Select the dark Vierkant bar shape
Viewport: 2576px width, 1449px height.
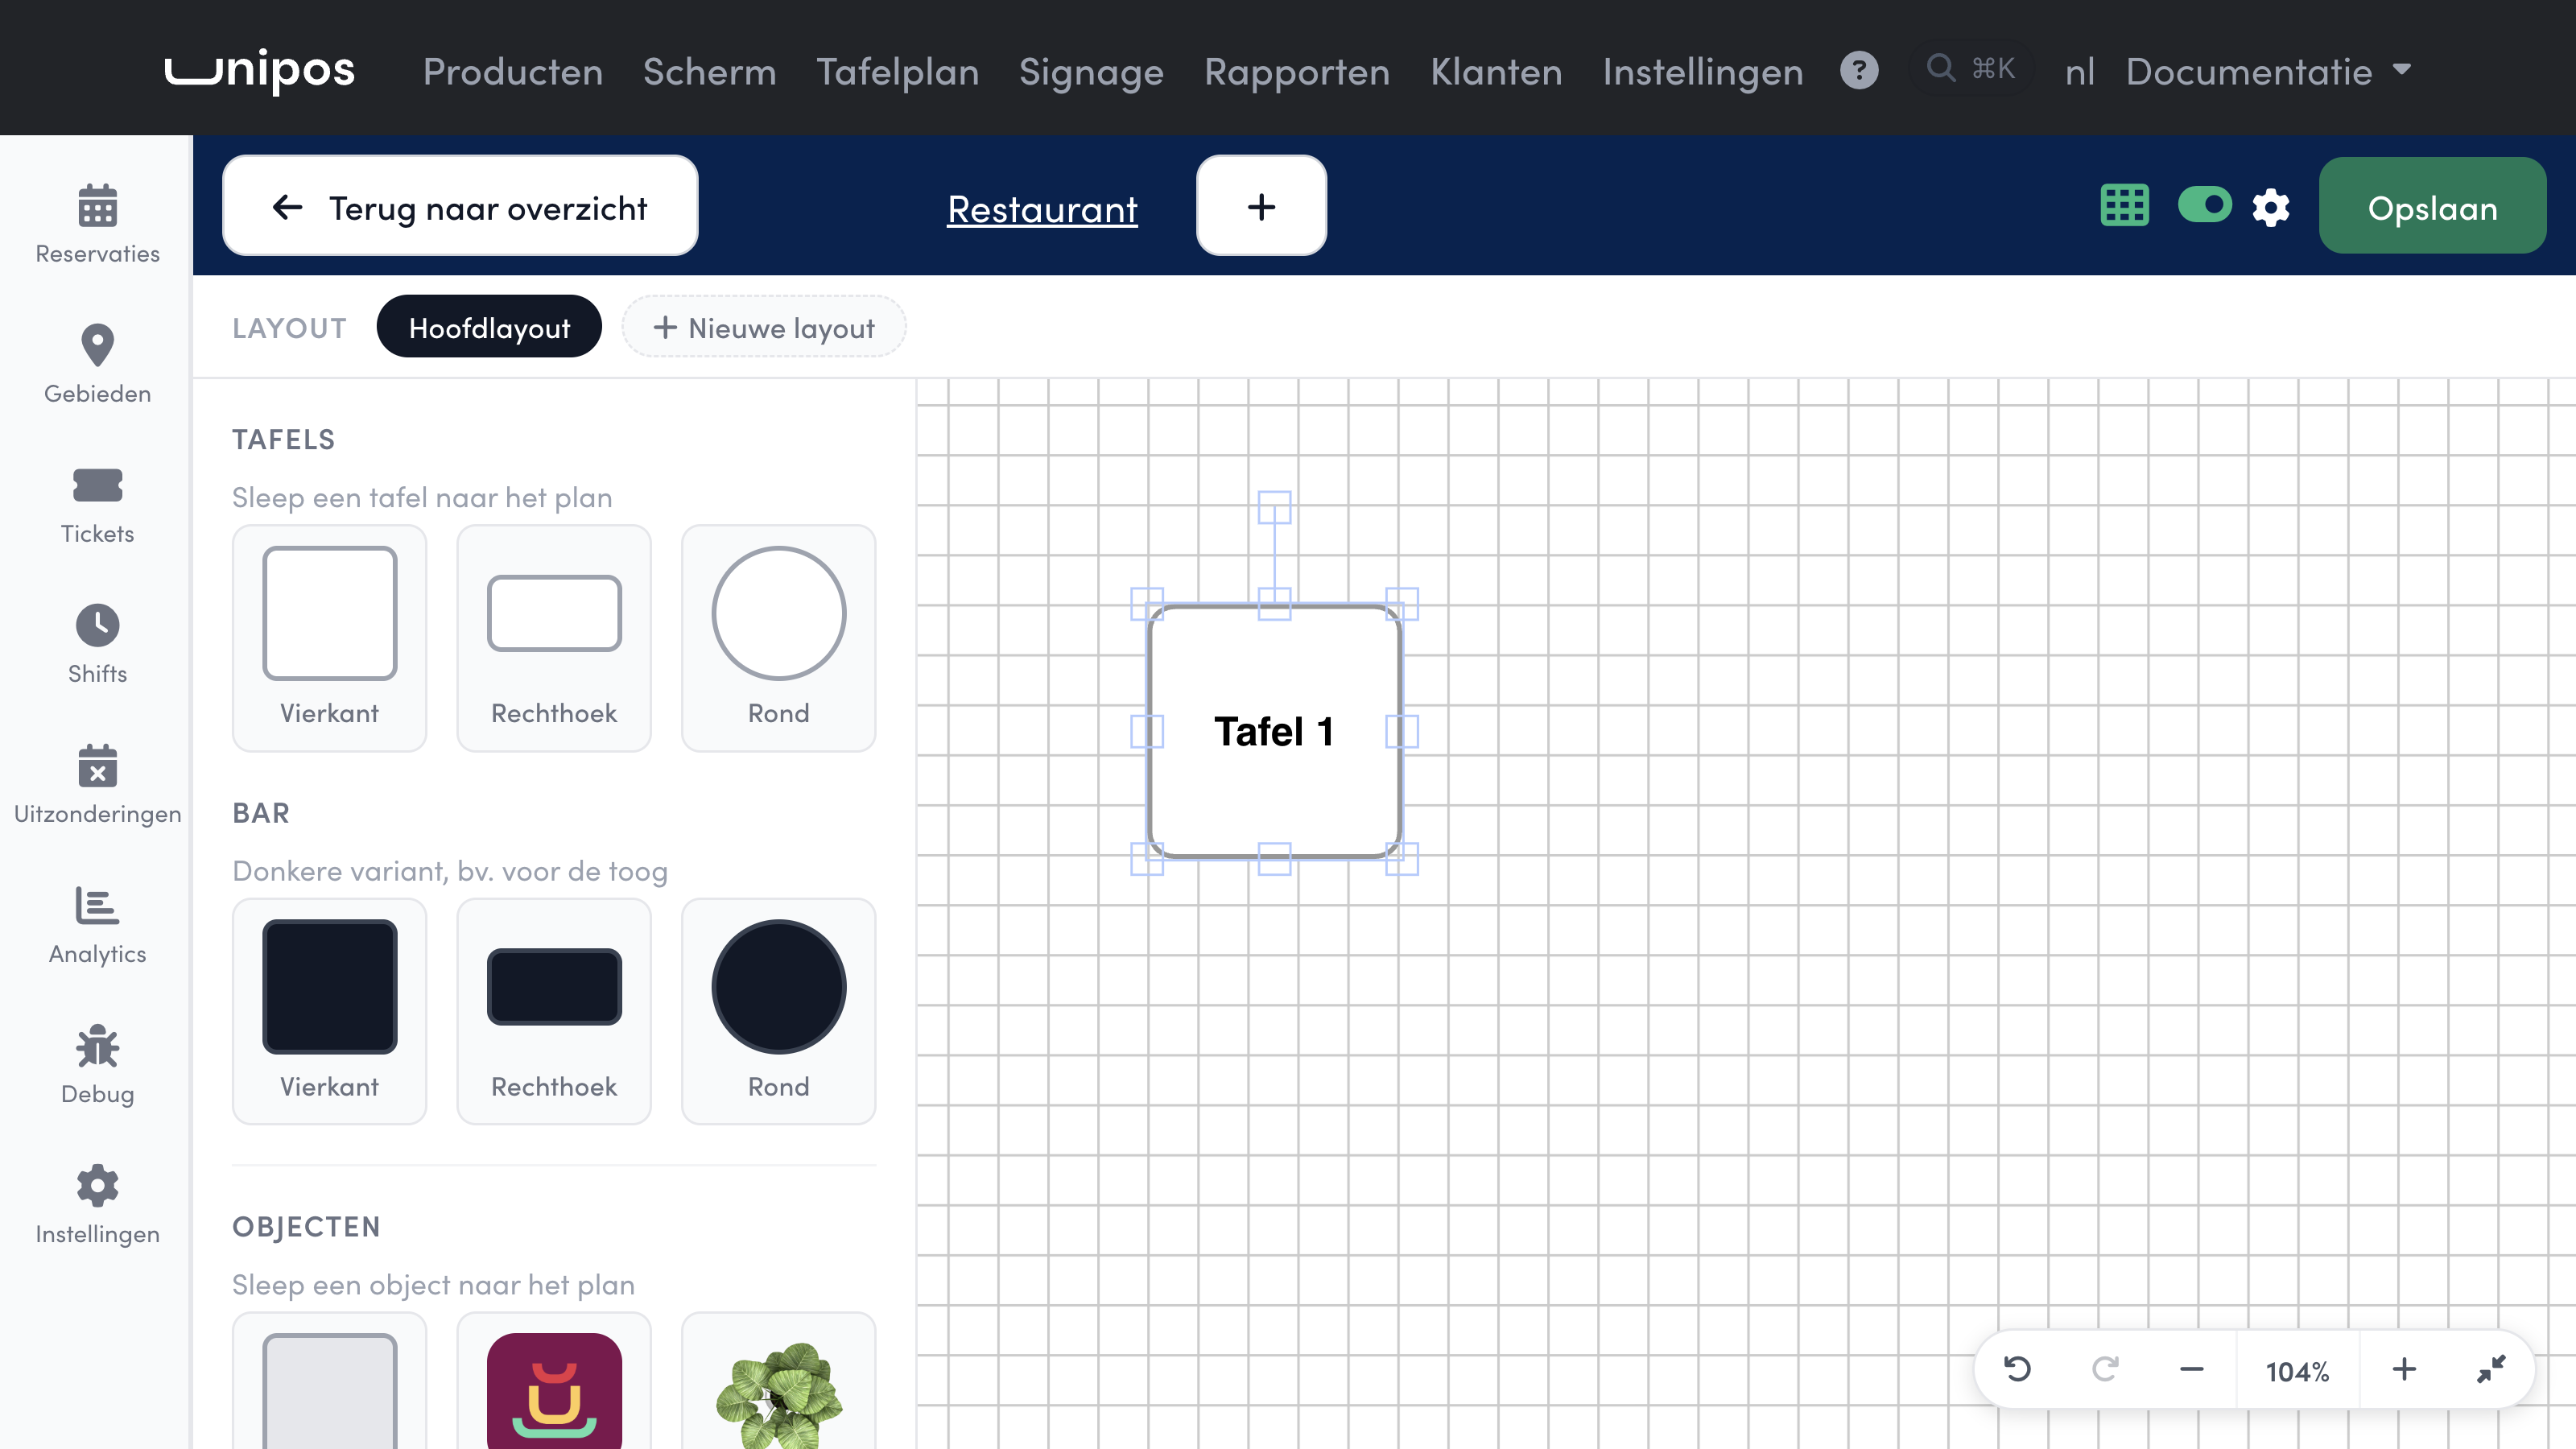pyautogui.click(x=330, y=1011)
